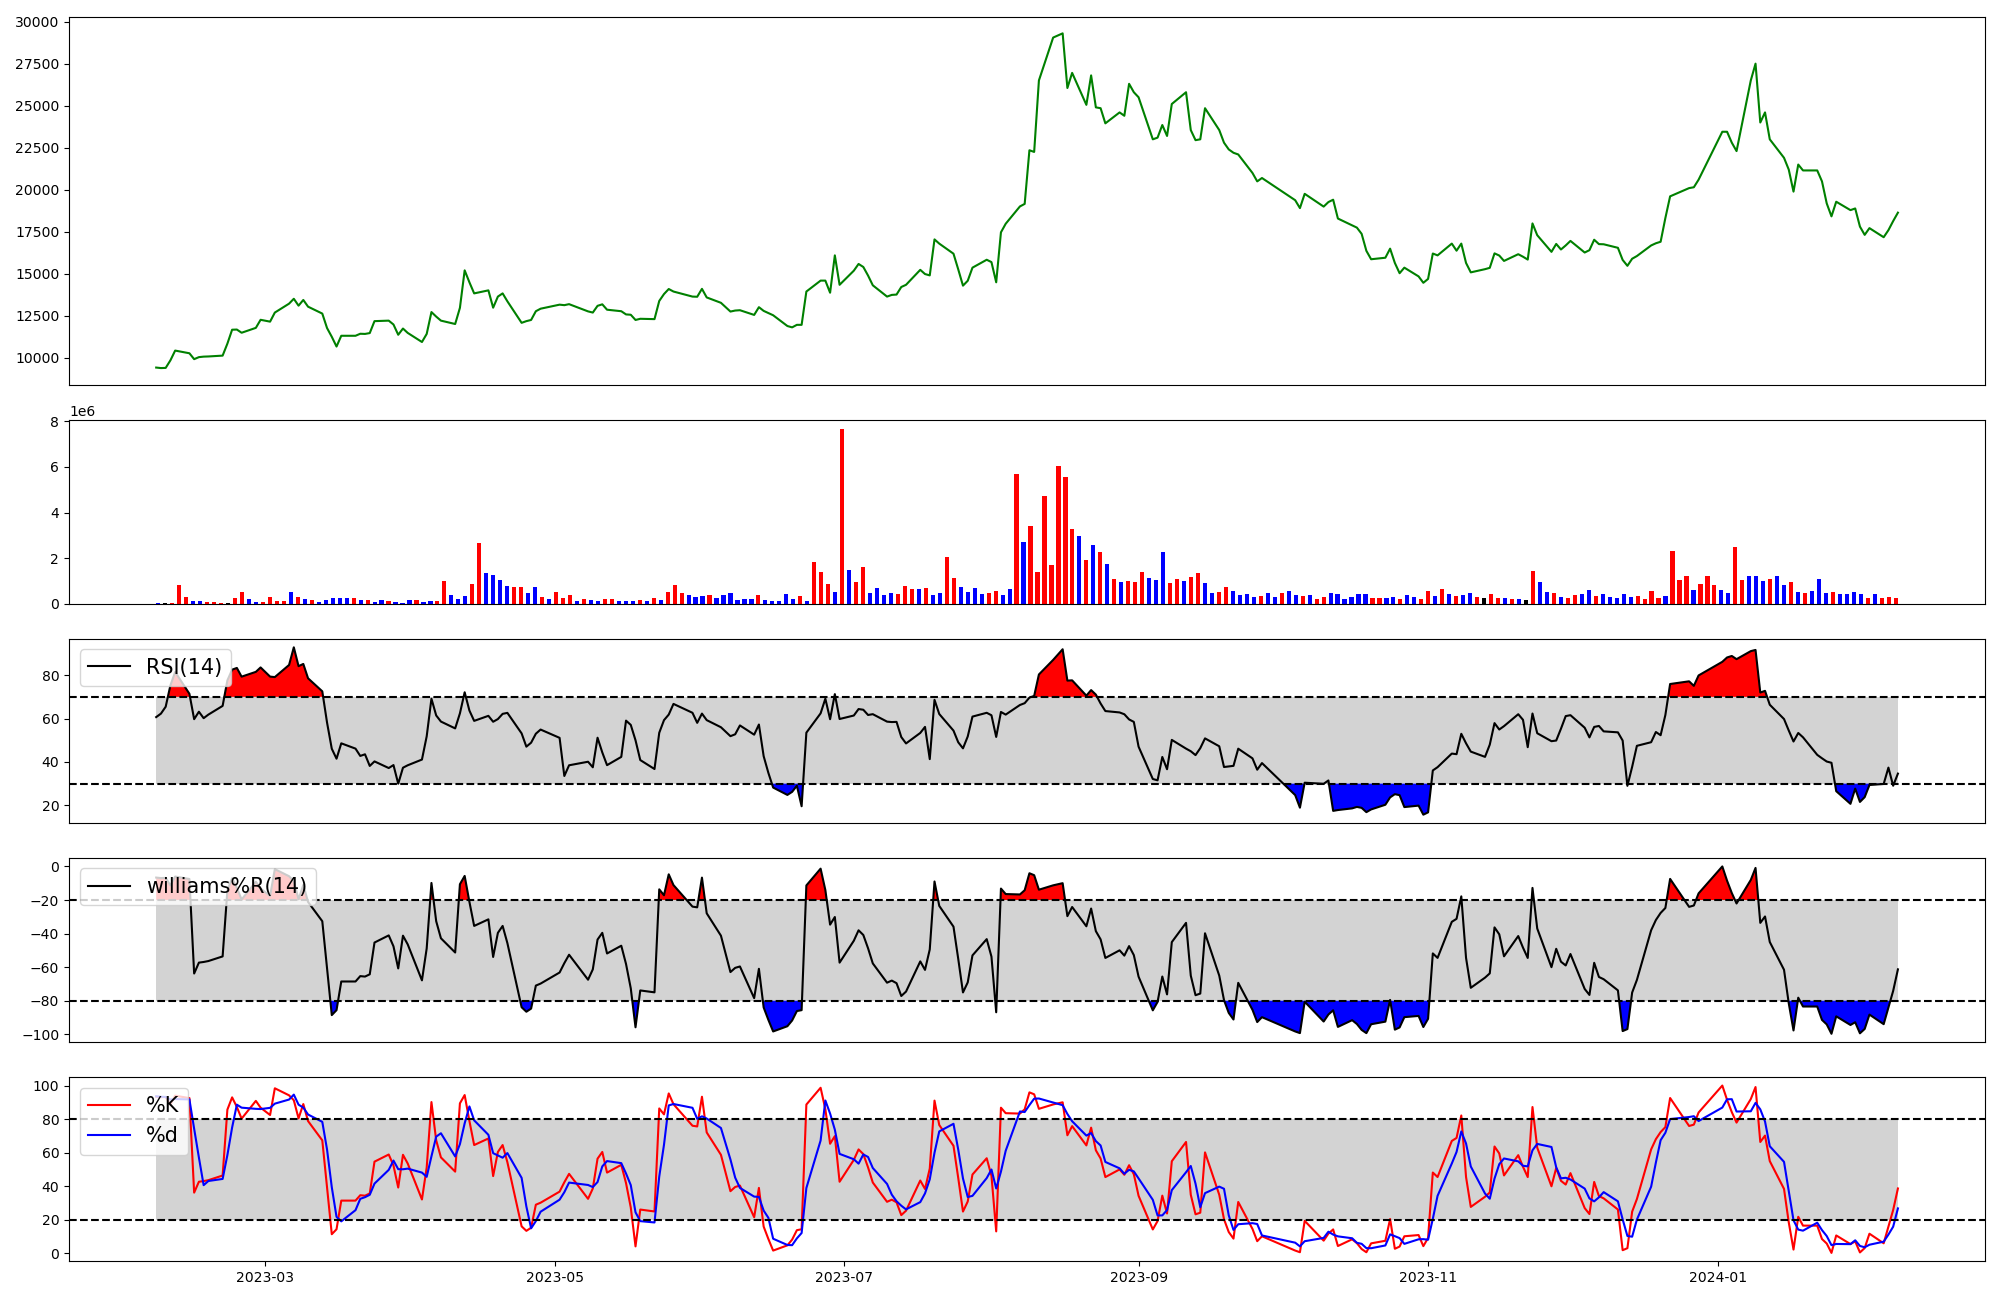
Task: Click the 2023-05 x-axis date label
Action: [x=555, y=1277]
